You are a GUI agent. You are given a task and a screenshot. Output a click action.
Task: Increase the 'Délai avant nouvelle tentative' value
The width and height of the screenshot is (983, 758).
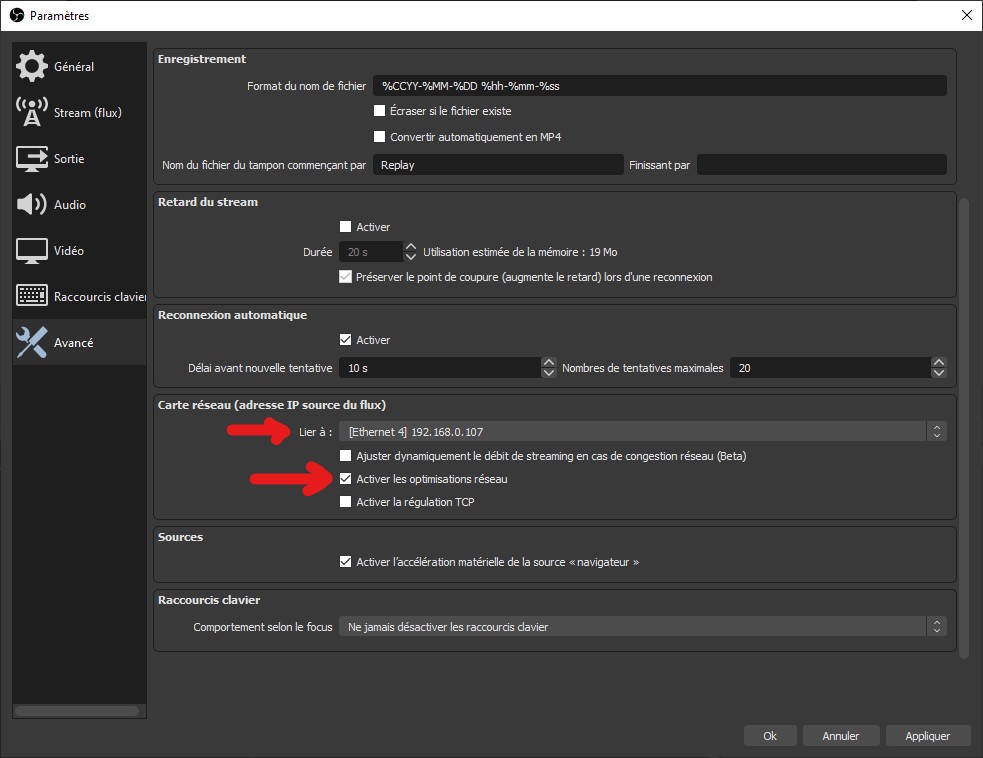548,362
